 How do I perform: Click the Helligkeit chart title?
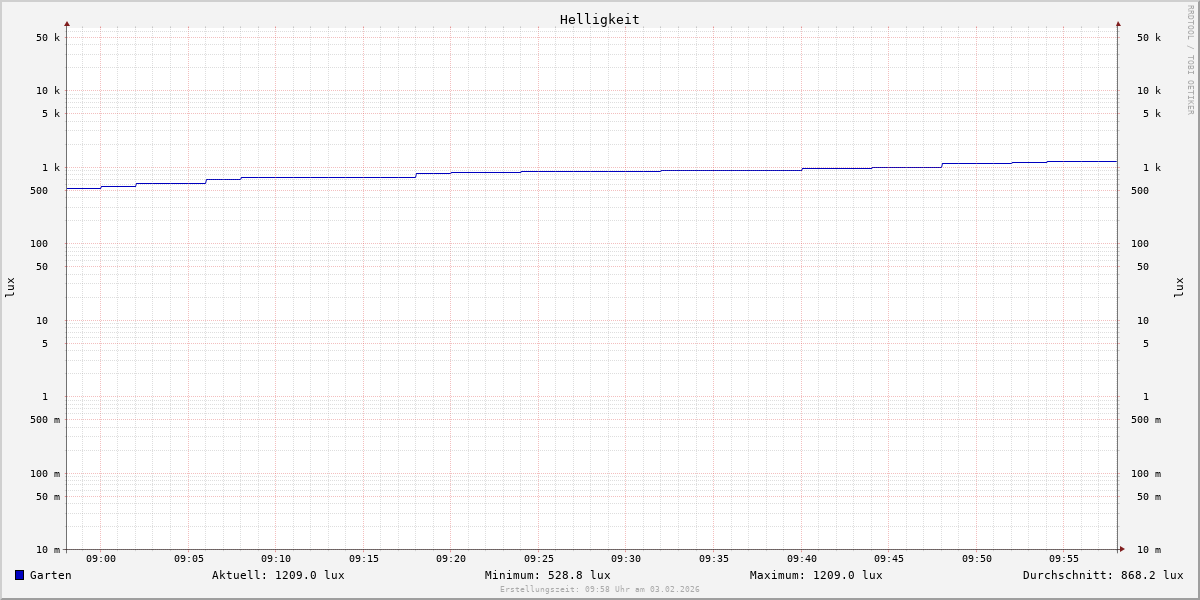click(599, 19)
